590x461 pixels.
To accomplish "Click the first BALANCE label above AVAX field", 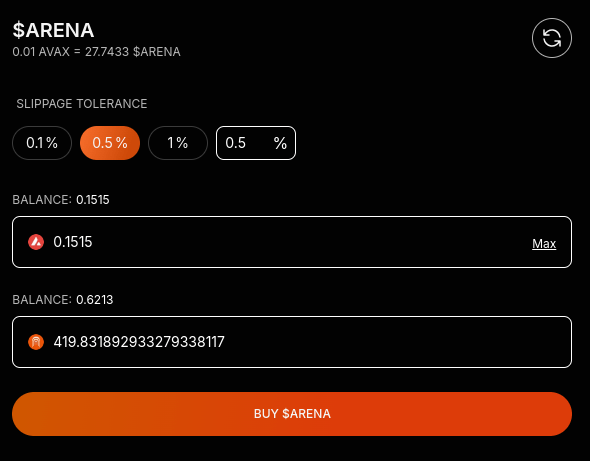I will (x=42, y=199).
